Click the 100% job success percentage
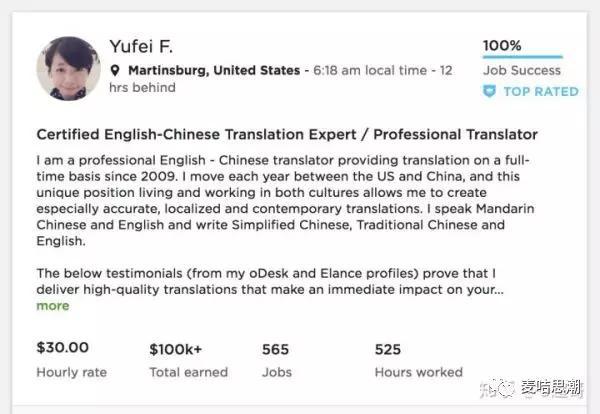Viewport: 600px width, 414px height. pos(502,46)
